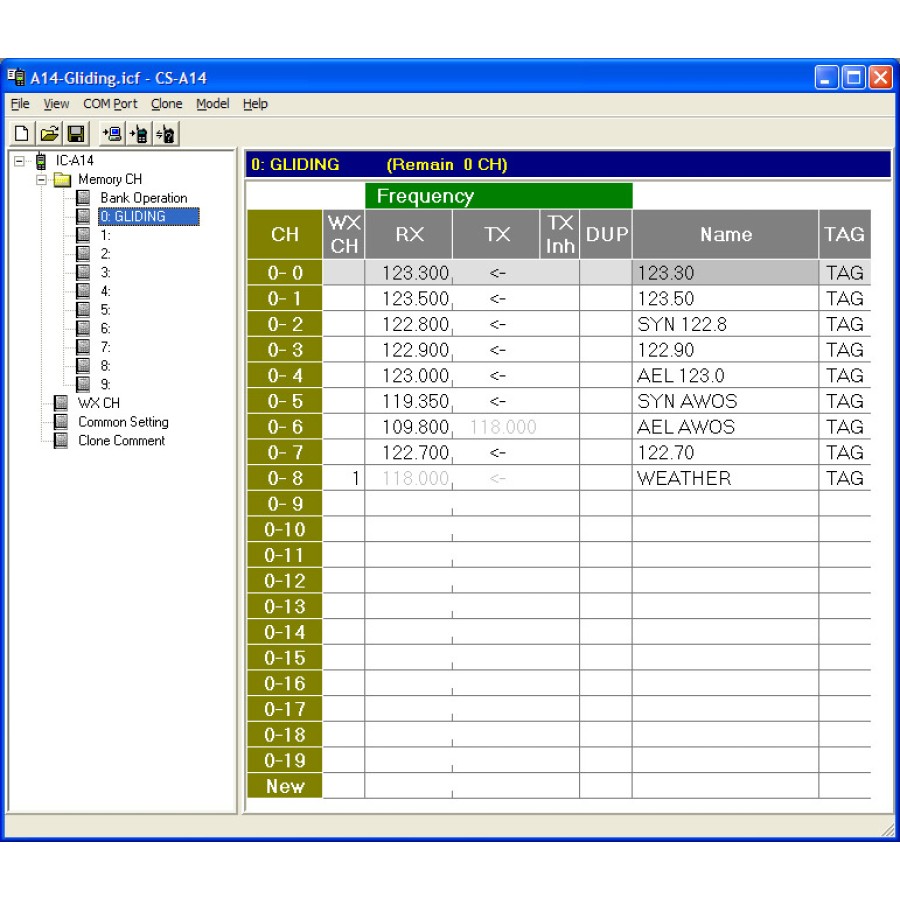Select bank 7: in the tree

106,347
